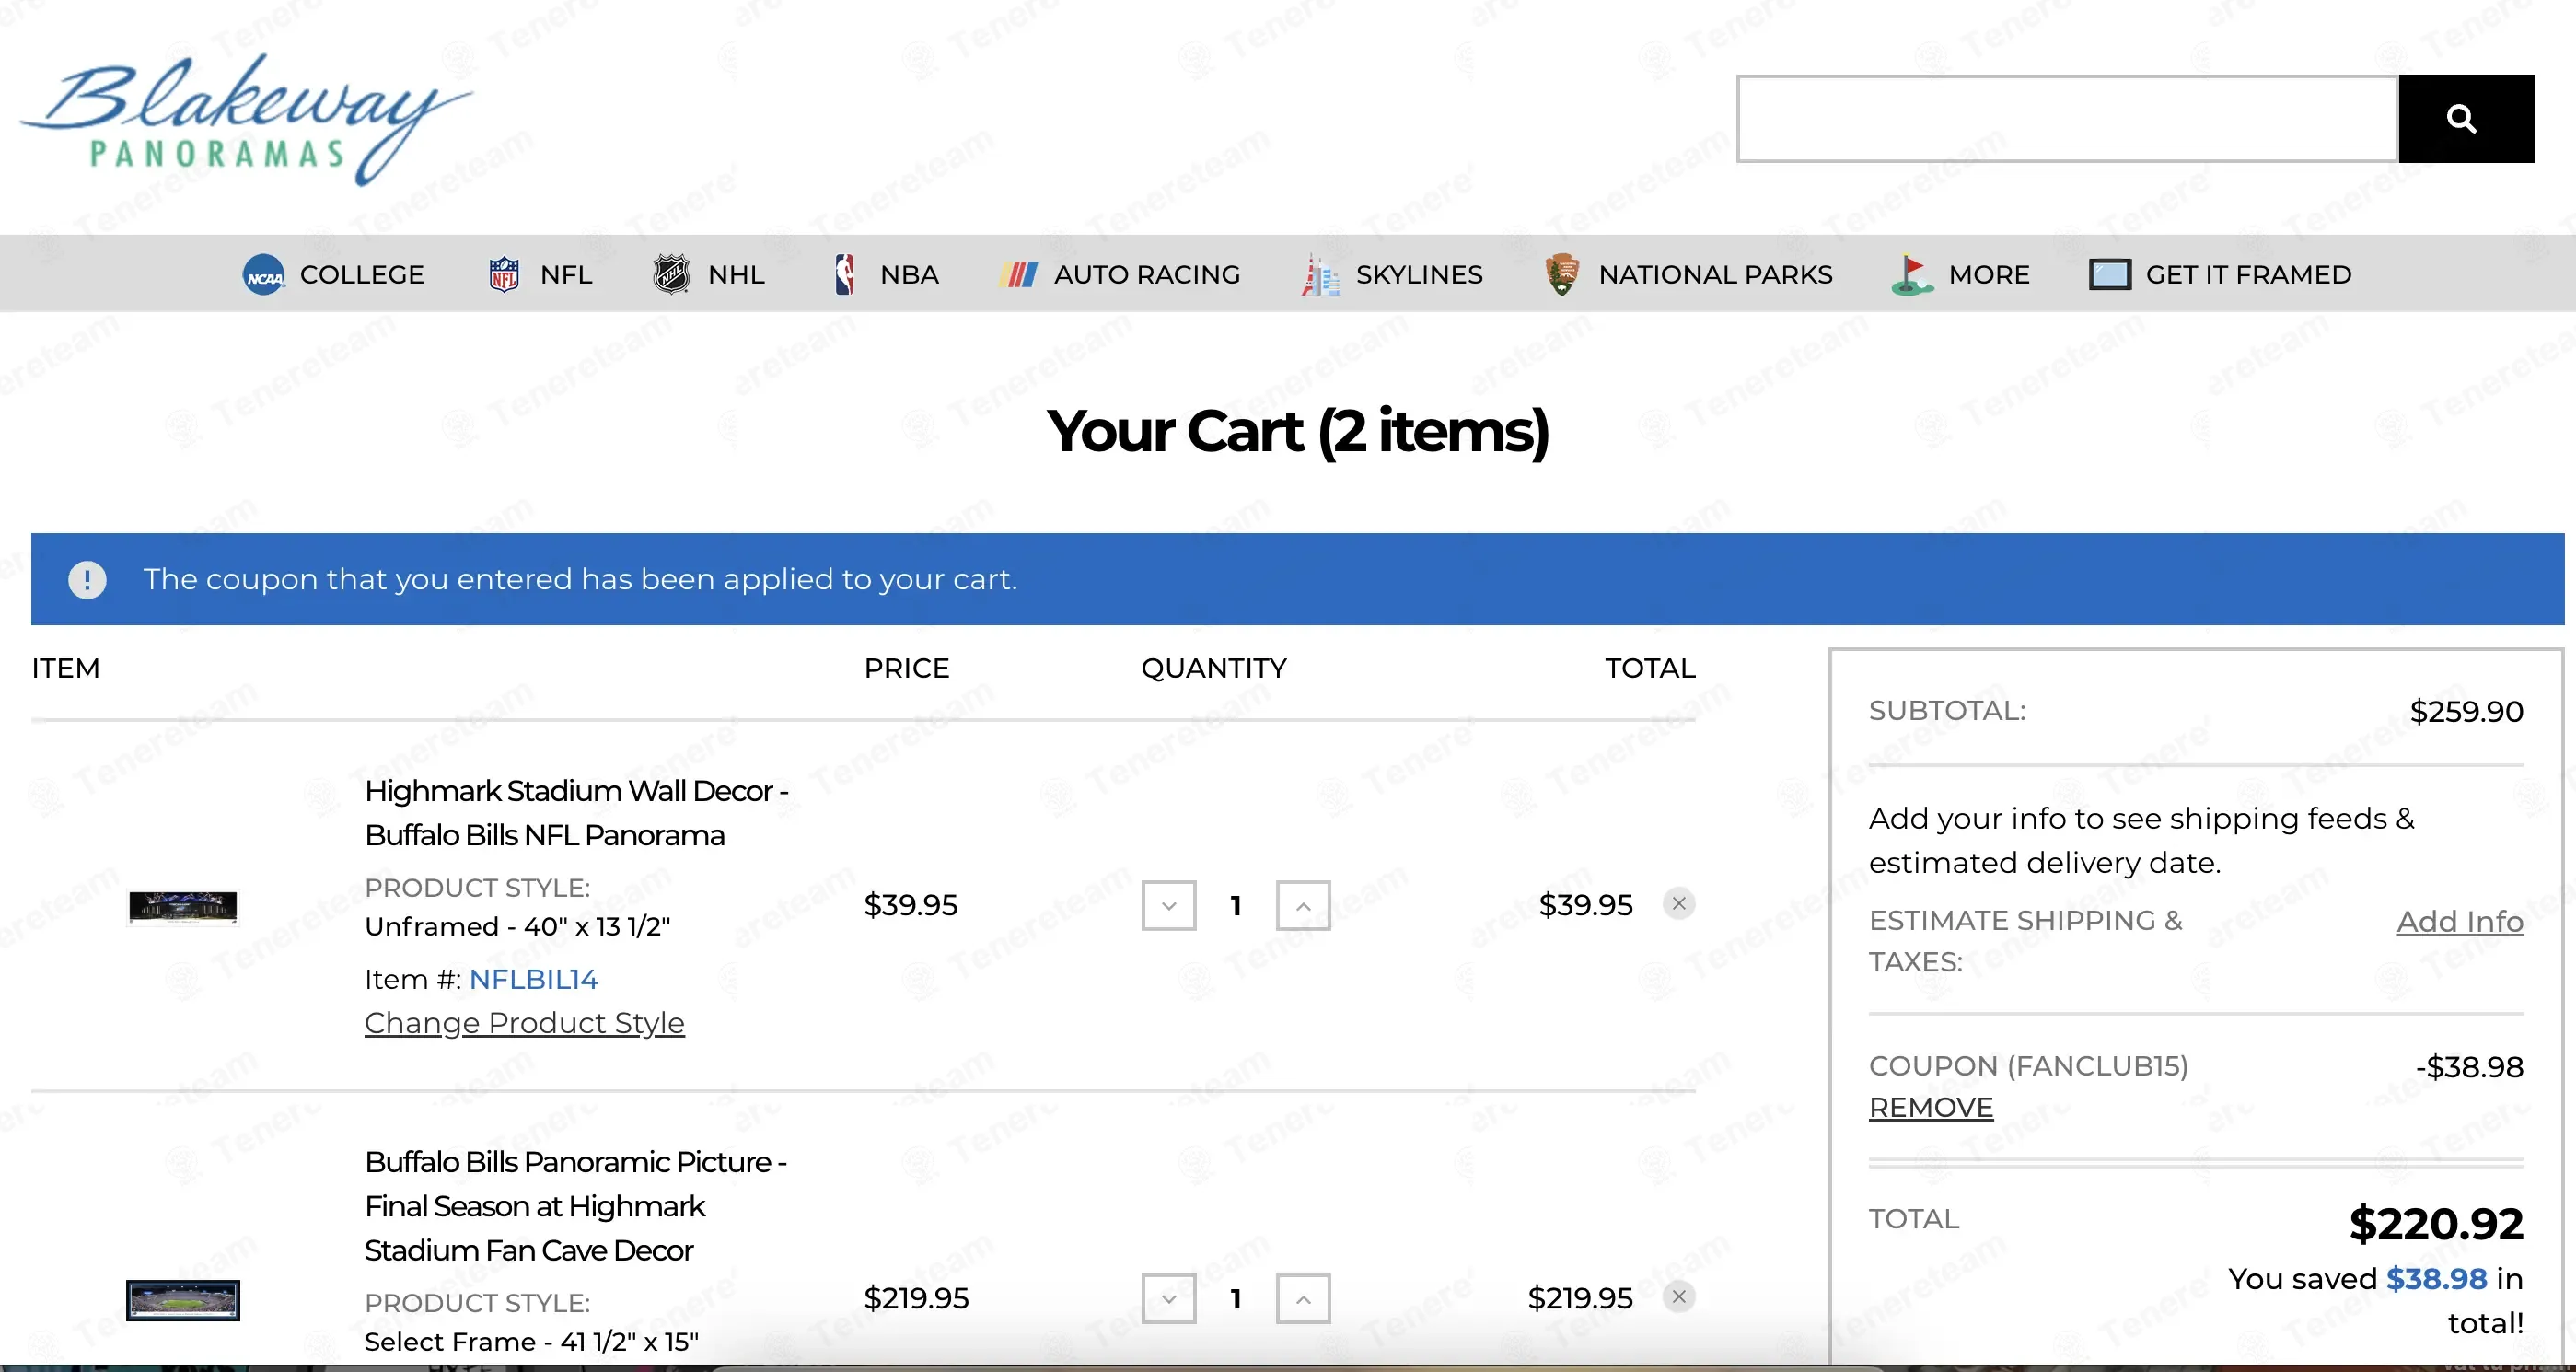Viewport: 2576px width, 1372px height.
Task: Click the National Parks arrowhead icon
Action: [x=1561, y=275]
